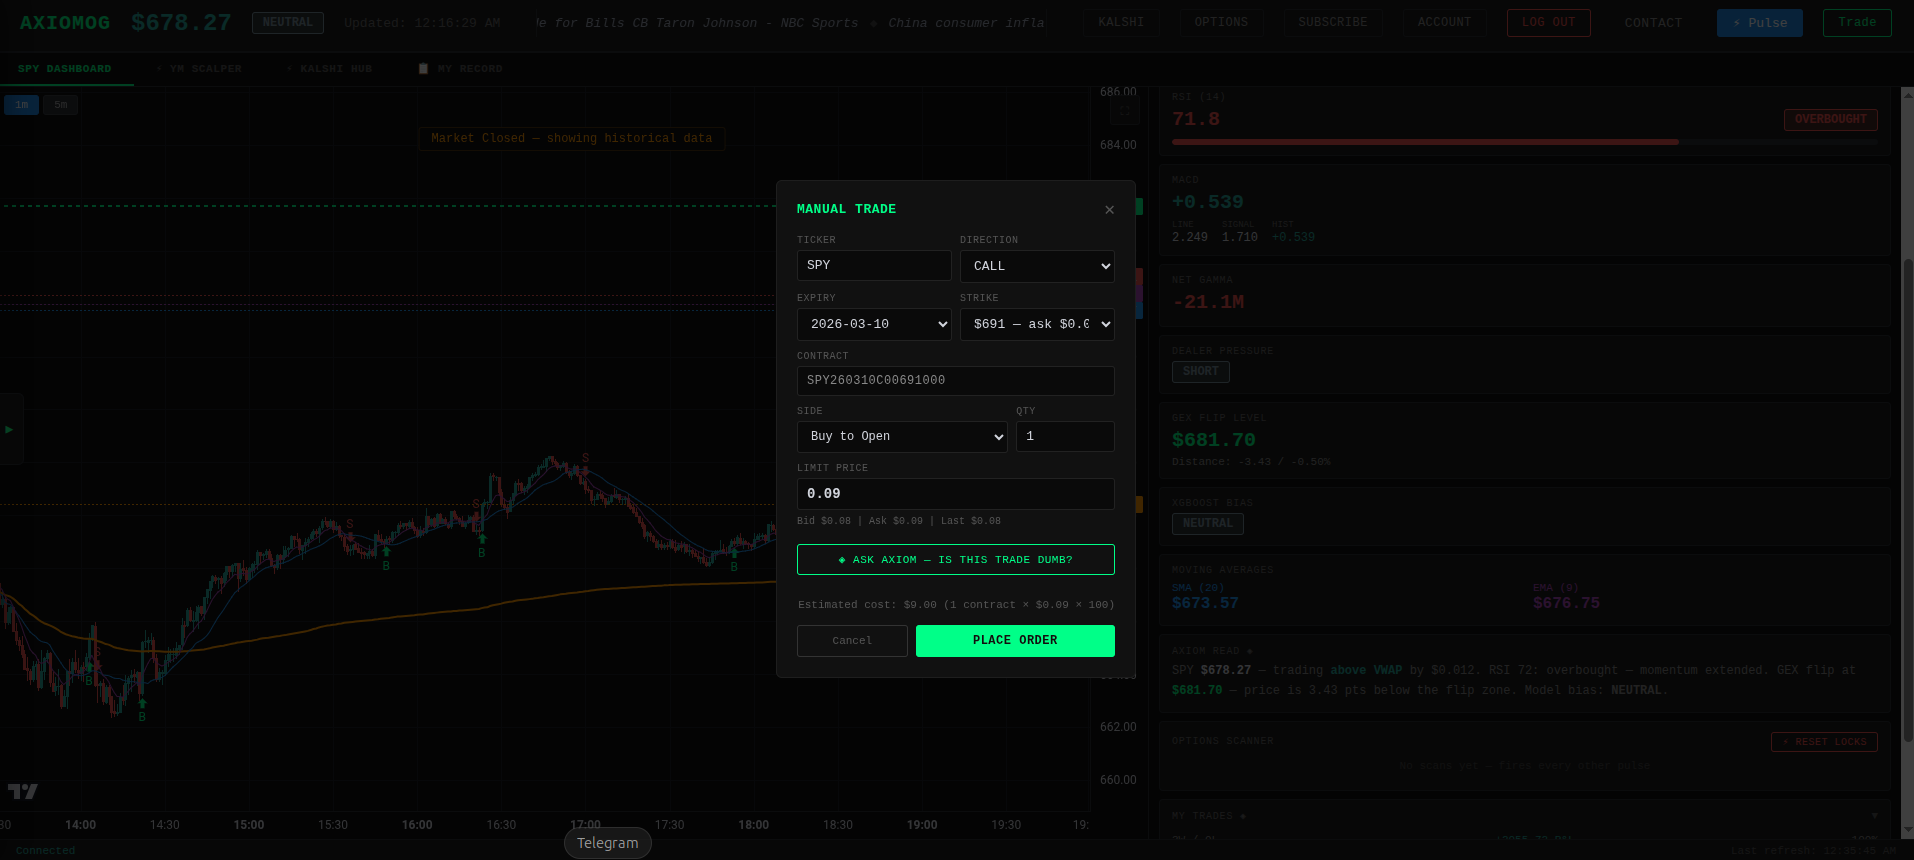Click the TradingView logo on chart
The width and height of the screenshot is (1914, 860).
pyautogui.click(x=23, y=791)
